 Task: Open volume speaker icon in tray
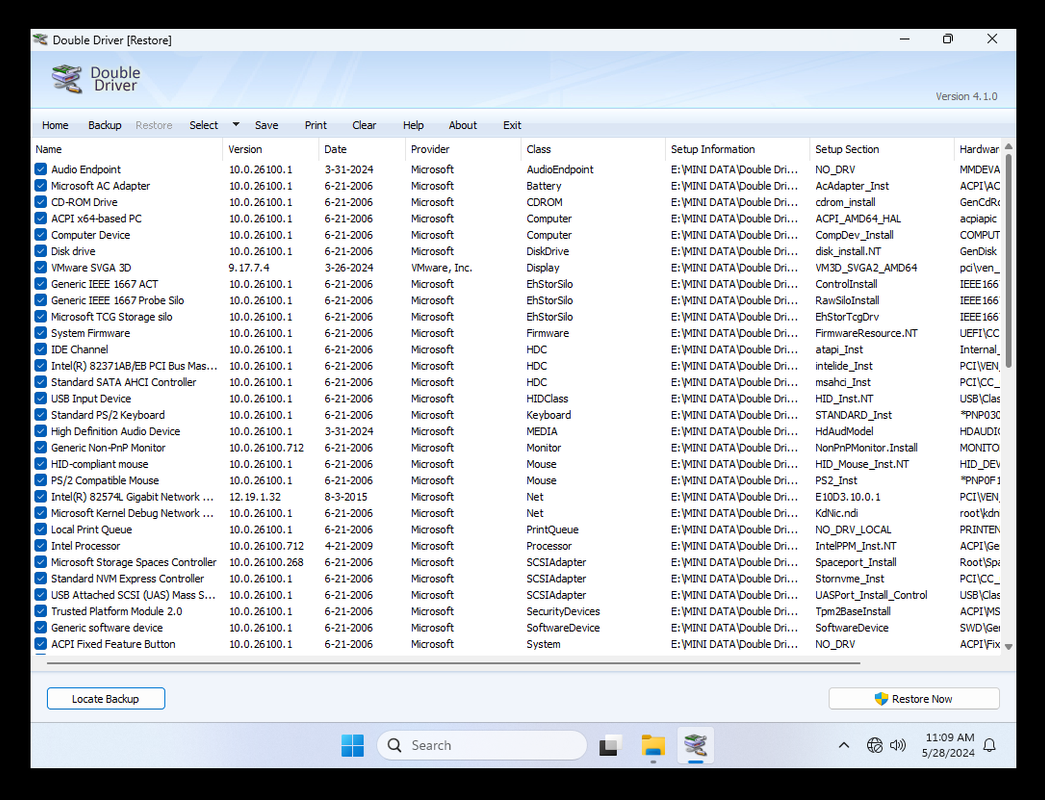click(898, 745)
